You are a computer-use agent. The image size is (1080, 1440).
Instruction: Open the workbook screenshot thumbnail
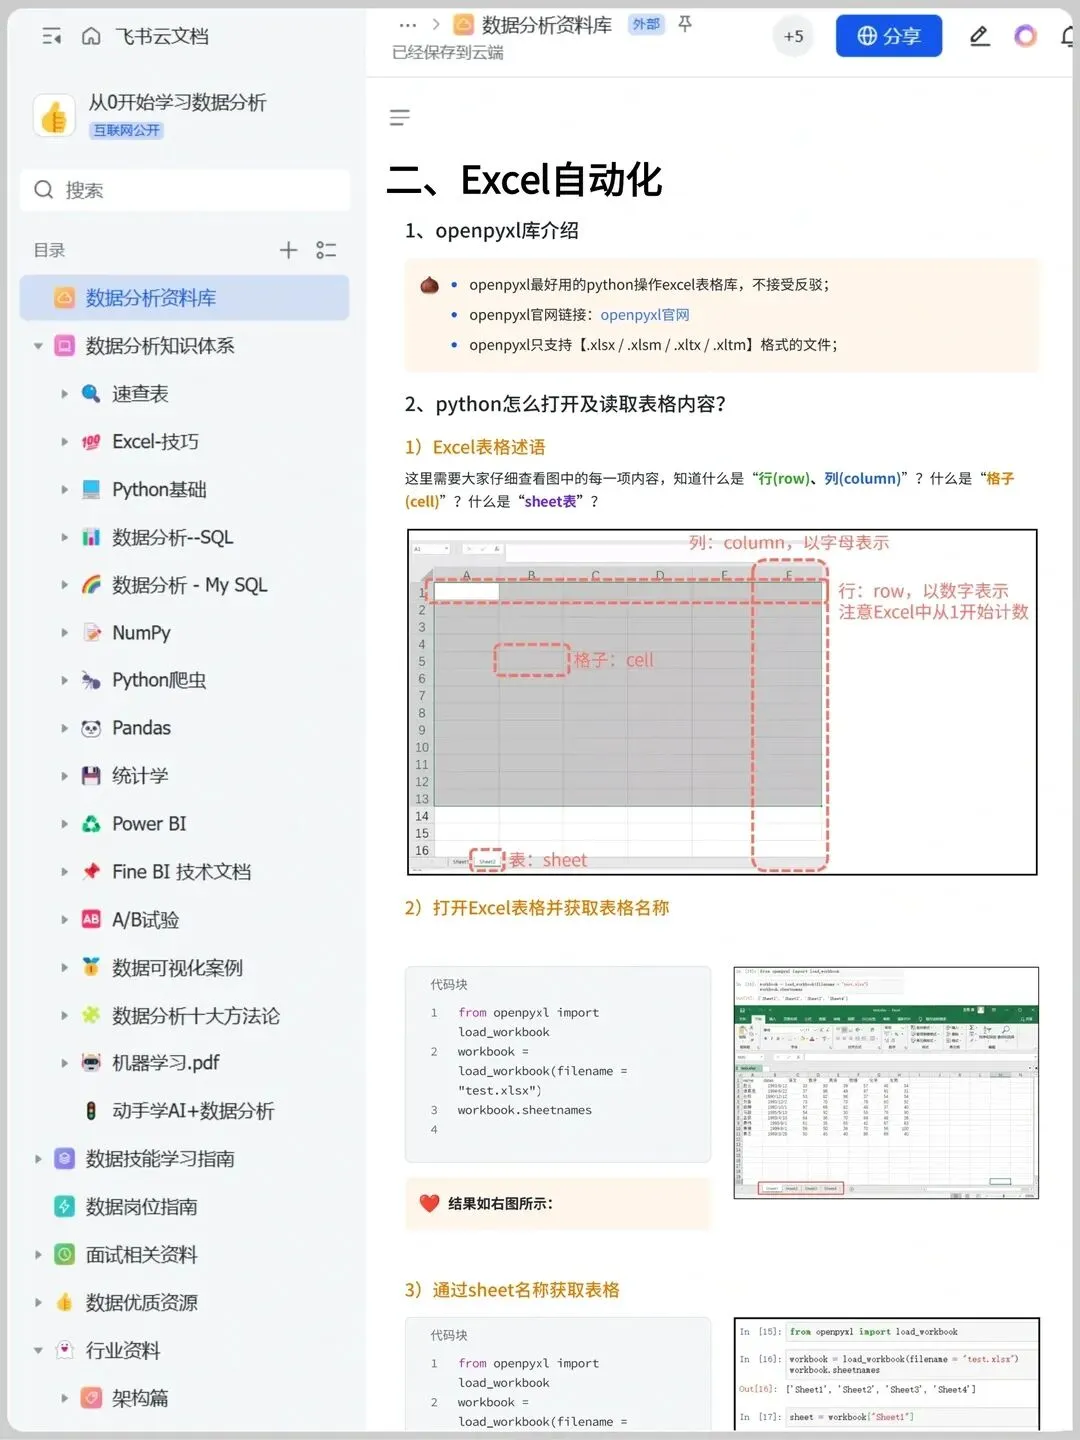coord(886,1083)
